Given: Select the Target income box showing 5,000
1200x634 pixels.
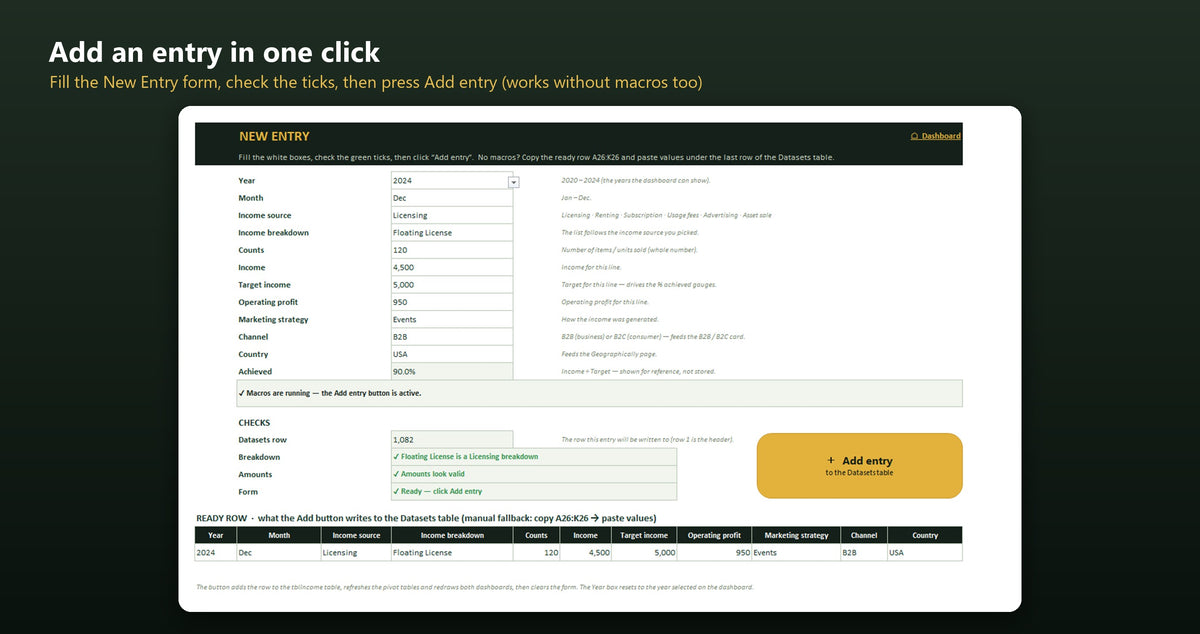Looking at the screenshot, I should (452, 285).
